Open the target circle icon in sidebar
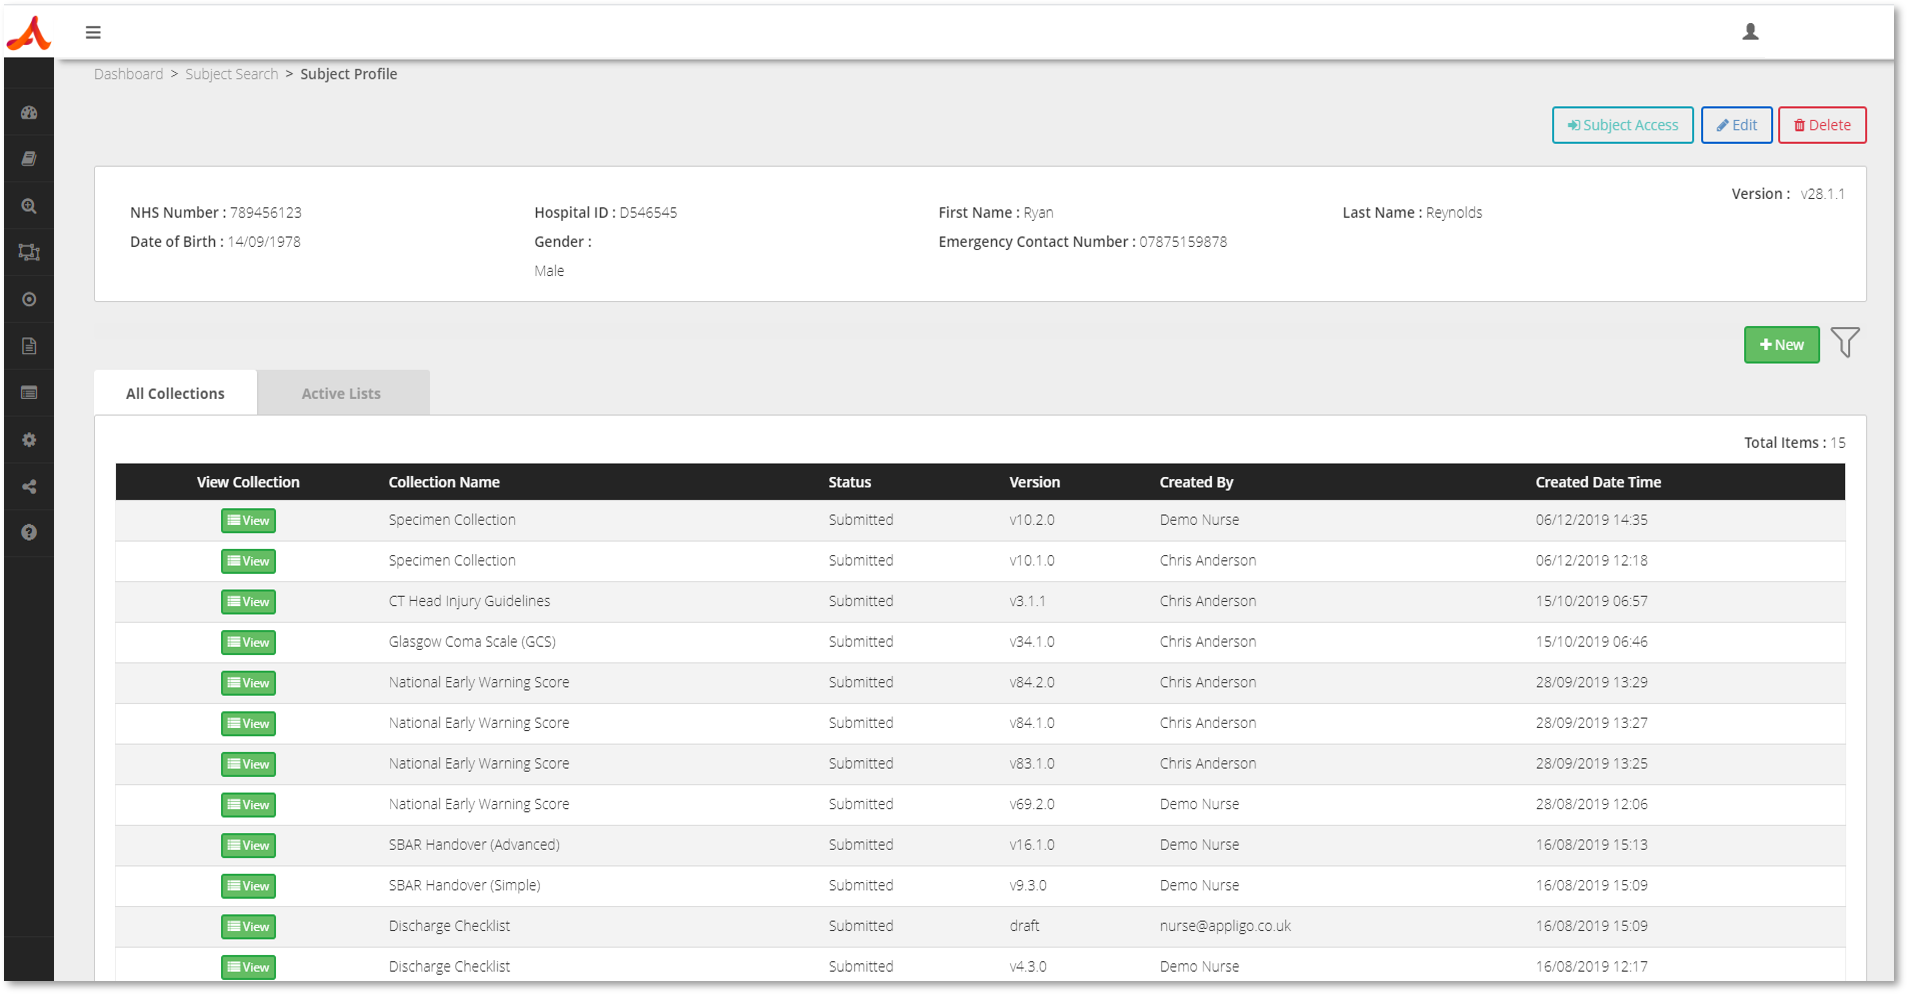1907x994 pixels. (29, 299)
